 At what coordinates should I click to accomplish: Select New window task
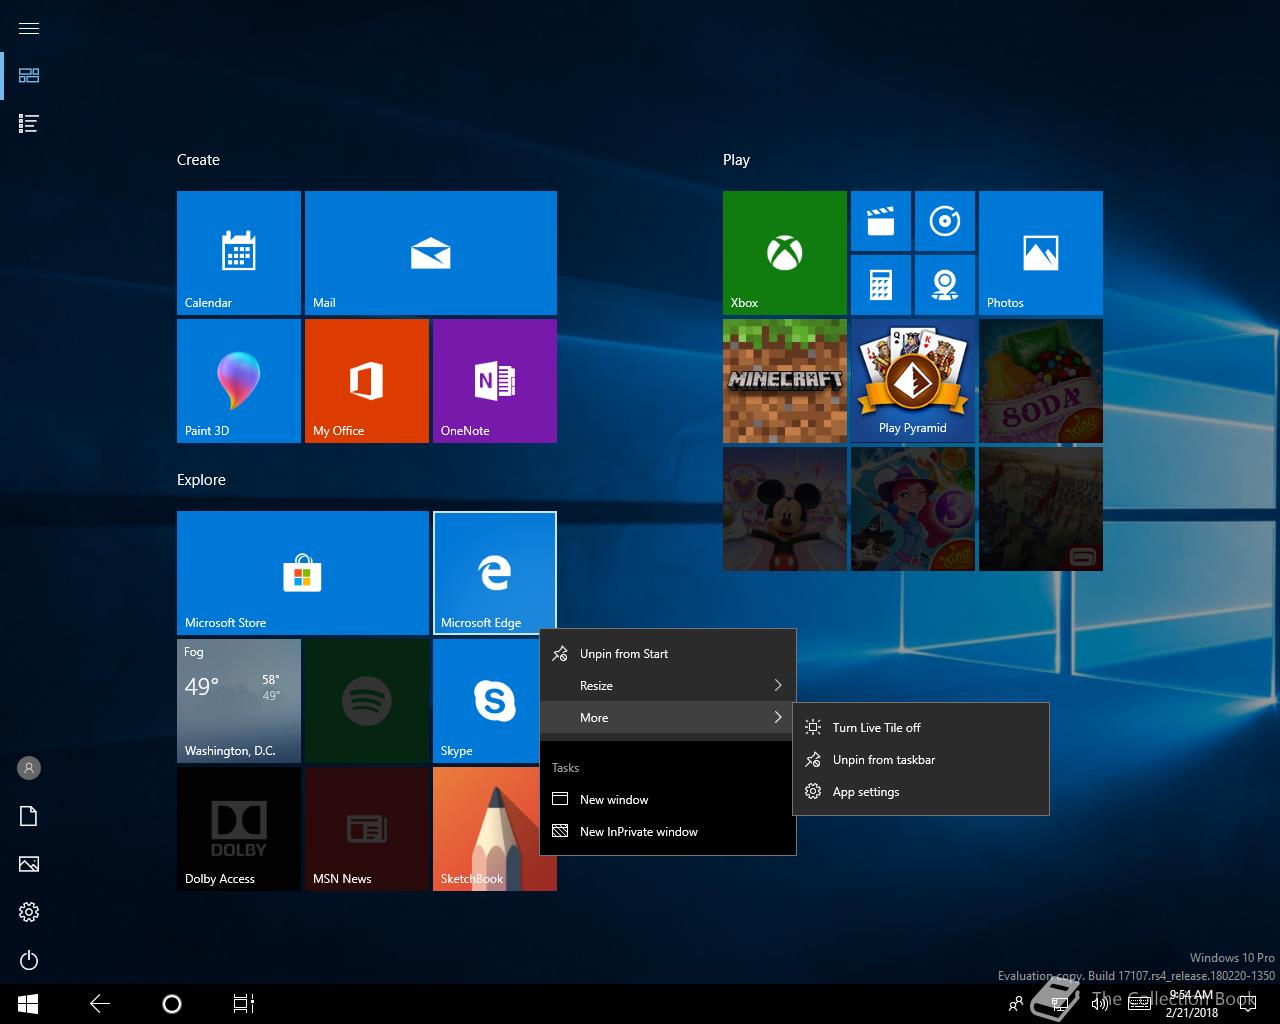pos(668,800)
